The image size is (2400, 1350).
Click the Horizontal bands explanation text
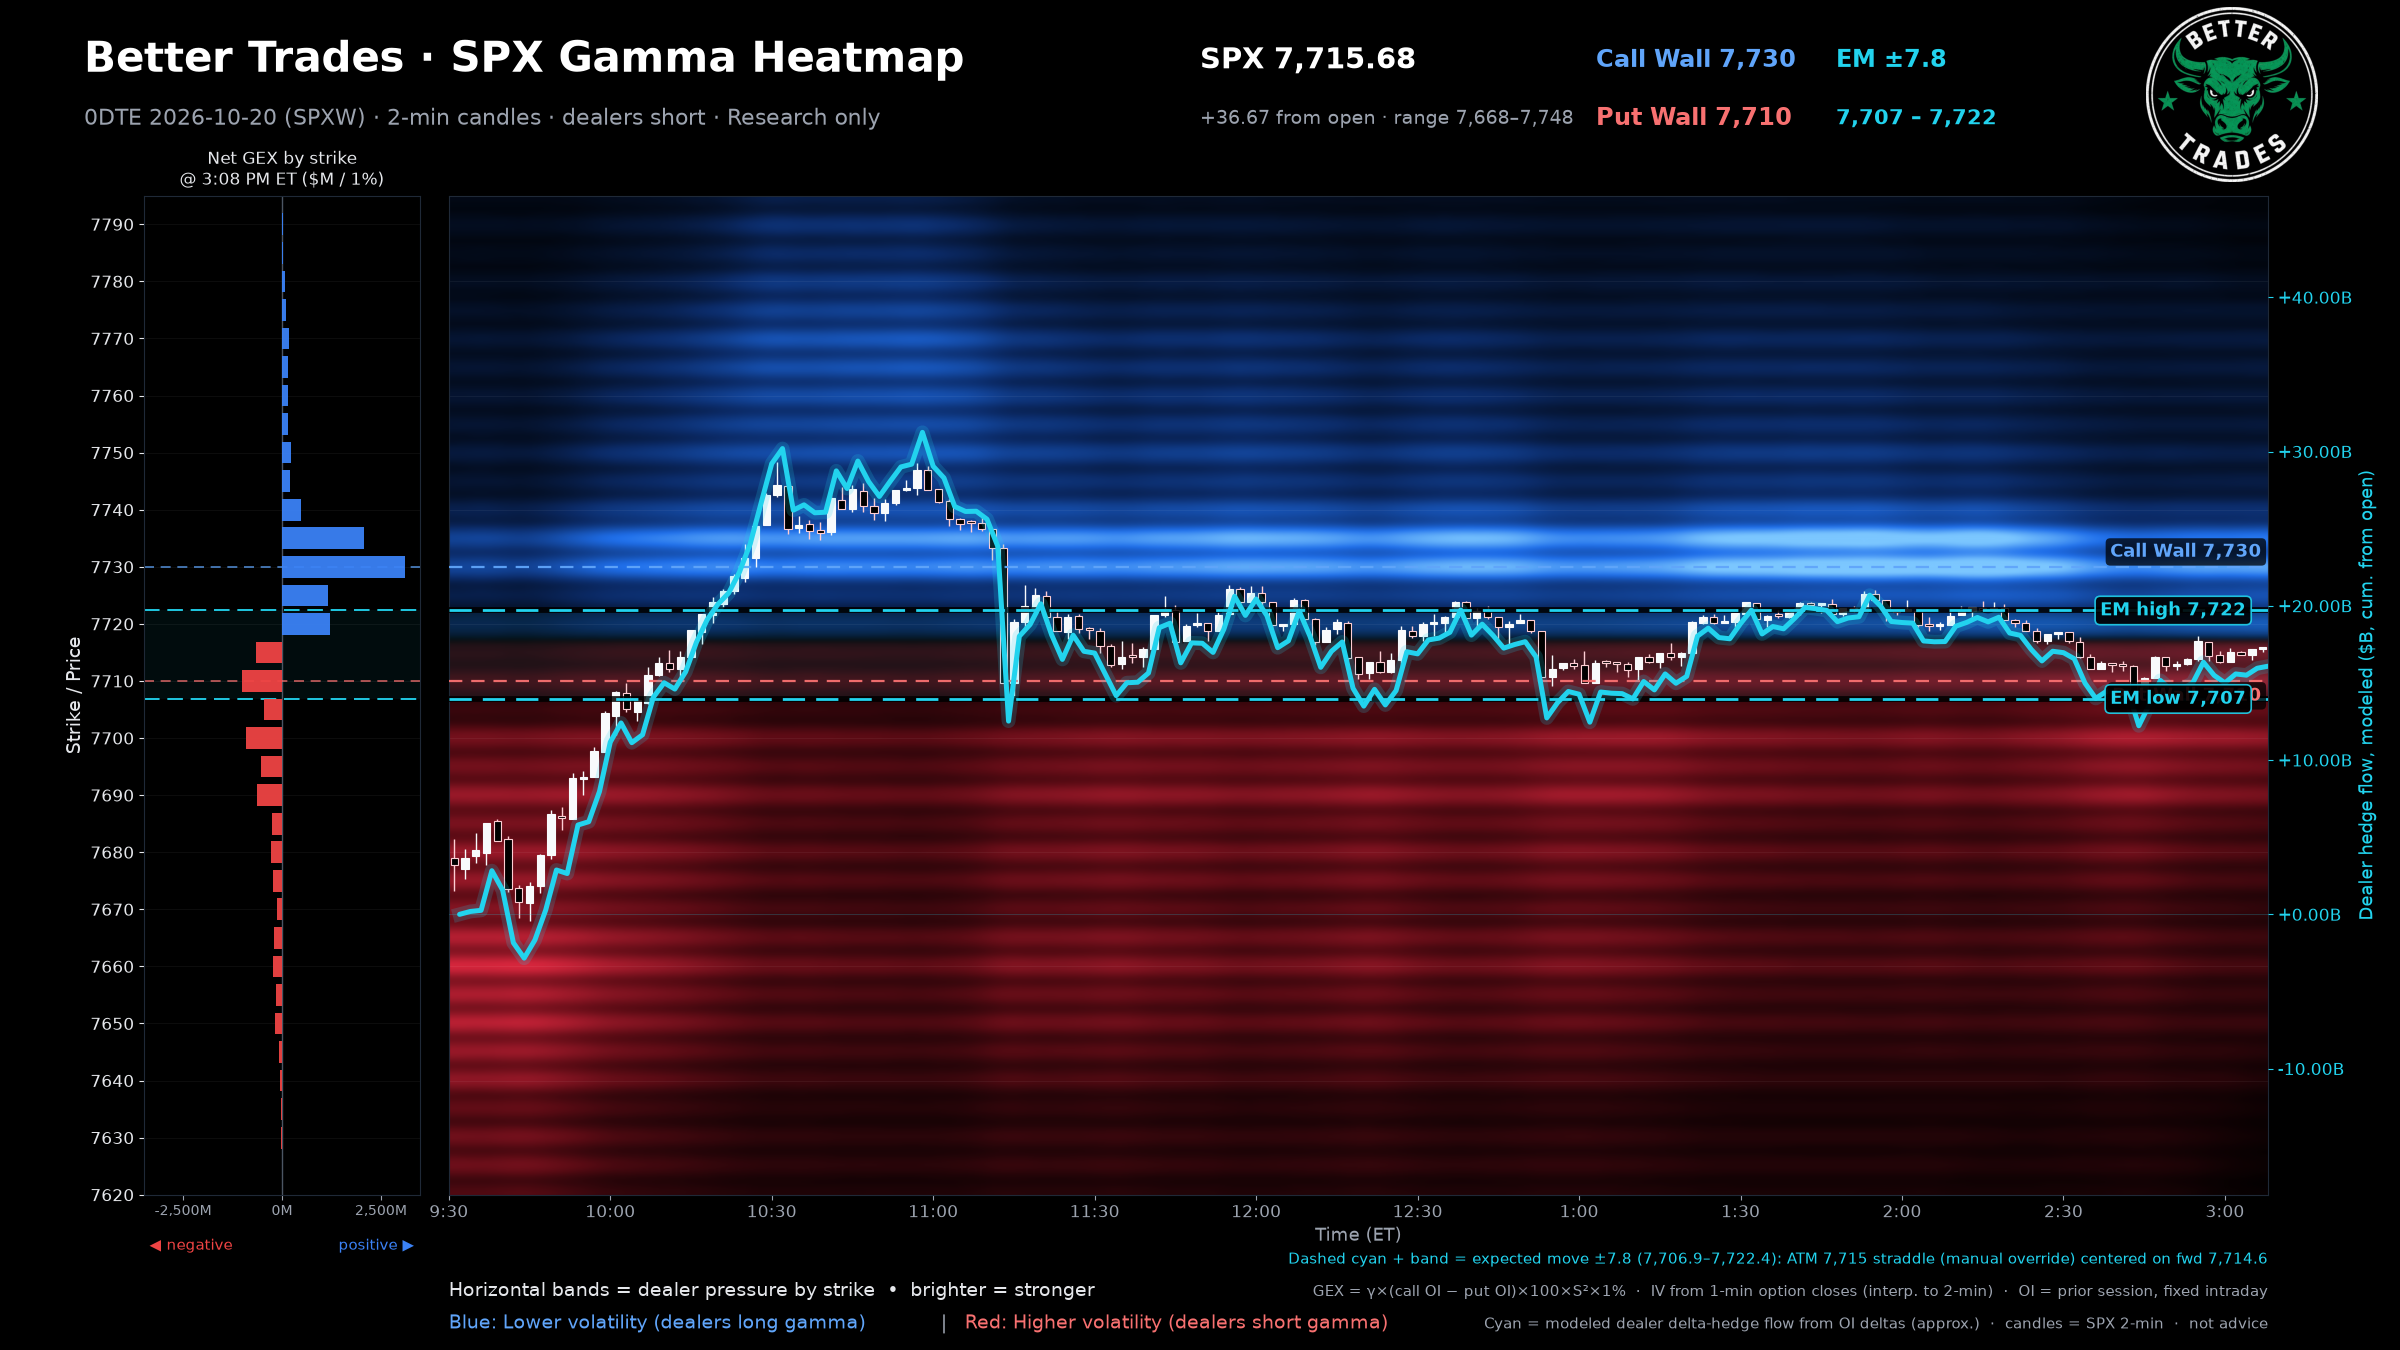pos(771,1290)
